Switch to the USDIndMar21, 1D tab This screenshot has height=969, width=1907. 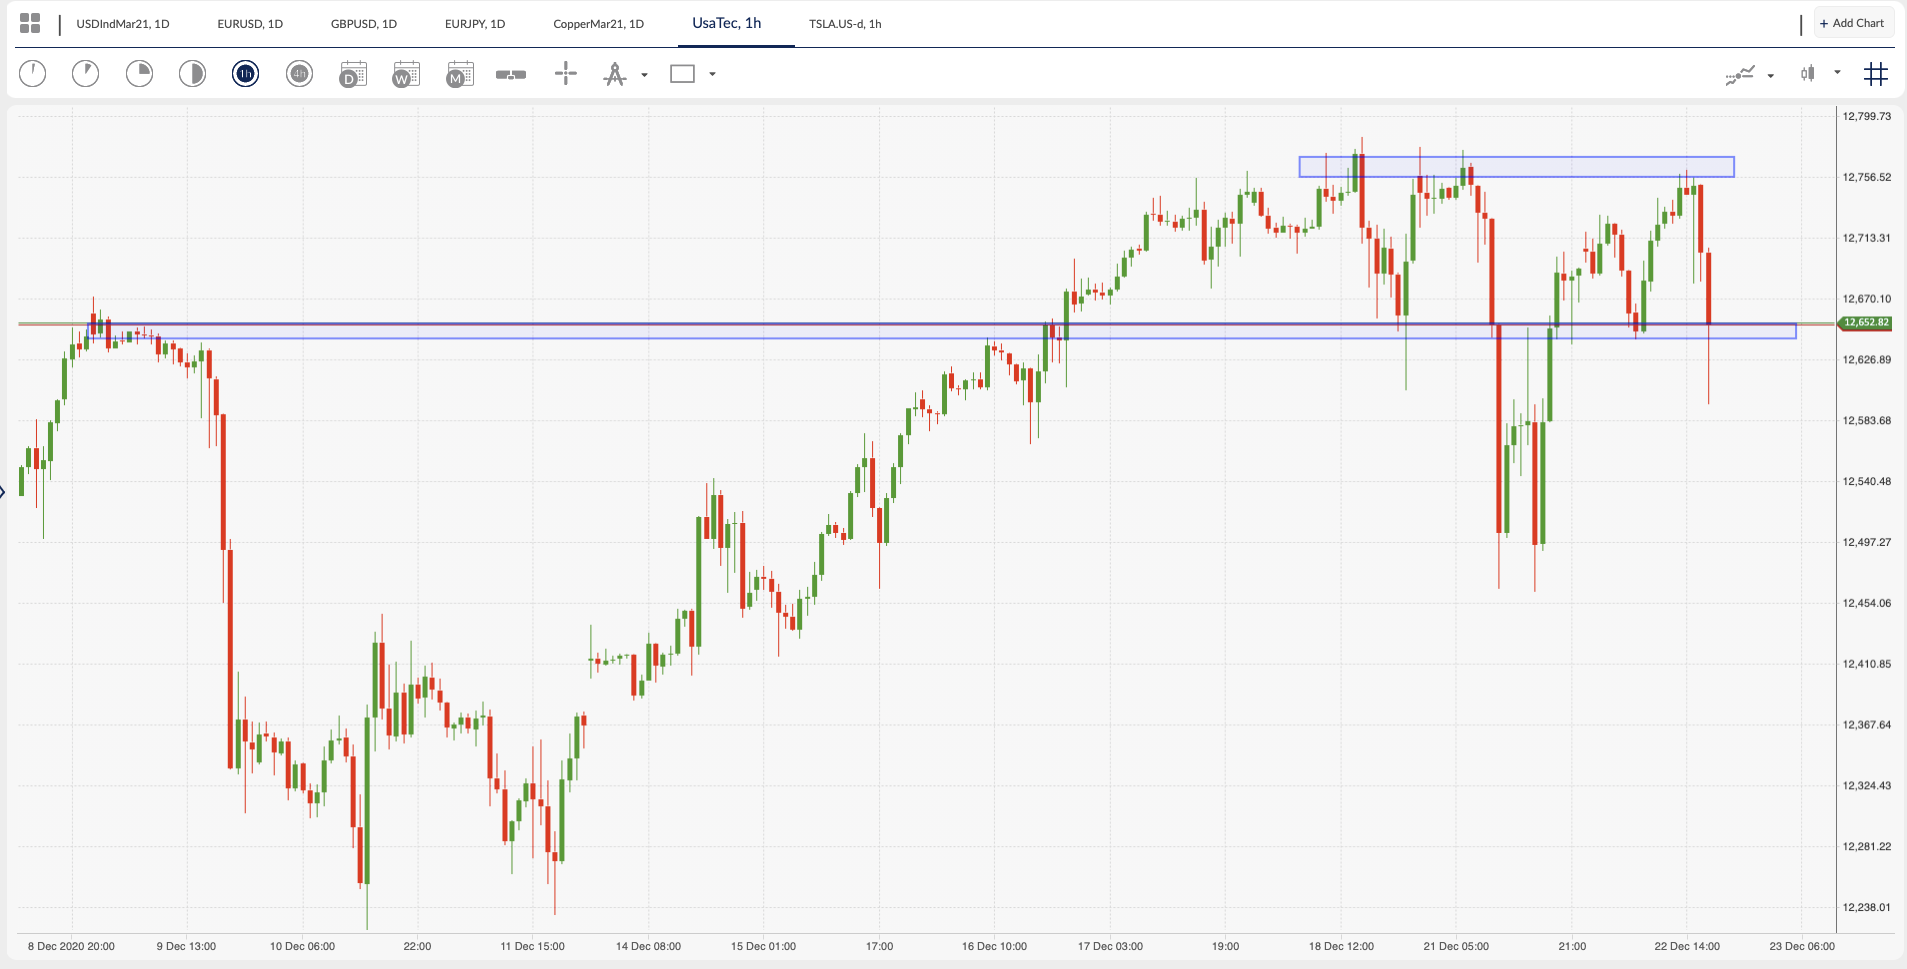(x=123, y=24)
